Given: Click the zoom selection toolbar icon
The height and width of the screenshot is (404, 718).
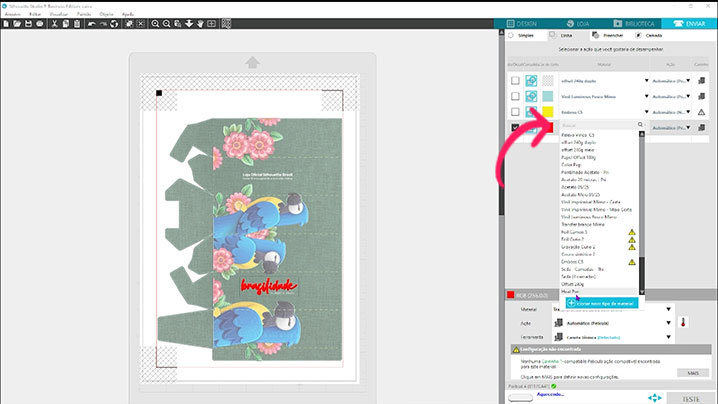Looking at the screenshot, I should coord(178,23).
